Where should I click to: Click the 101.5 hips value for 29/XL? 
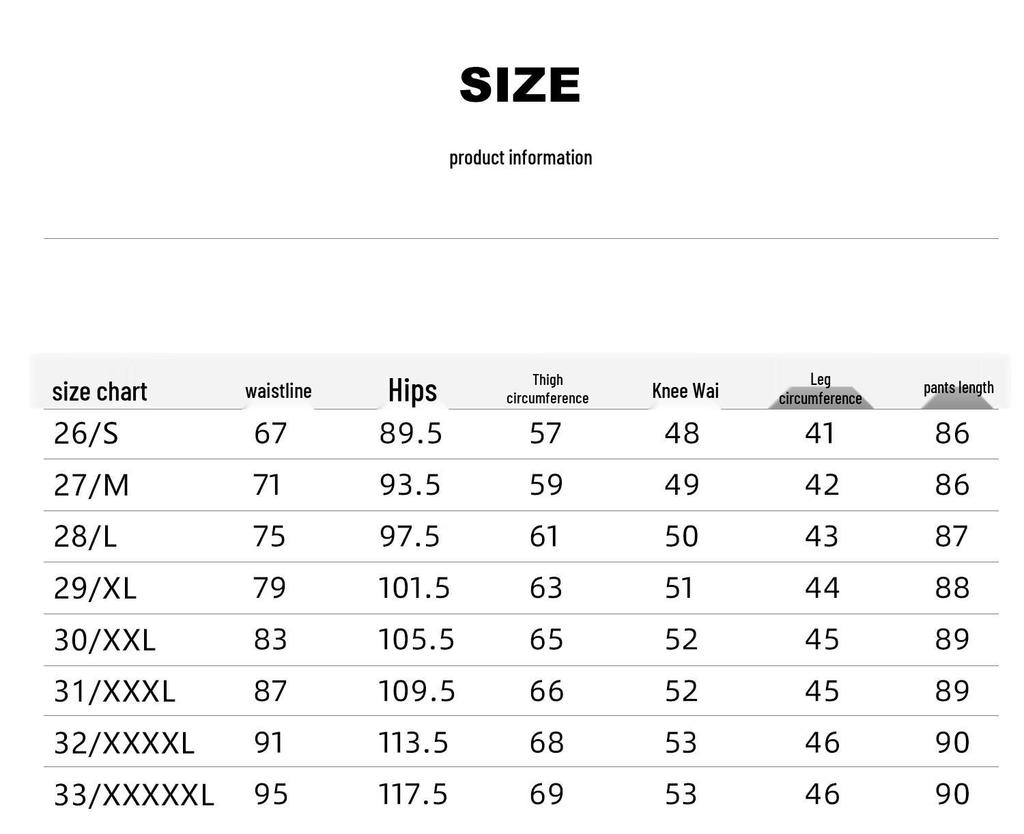(x=414, y=588)
